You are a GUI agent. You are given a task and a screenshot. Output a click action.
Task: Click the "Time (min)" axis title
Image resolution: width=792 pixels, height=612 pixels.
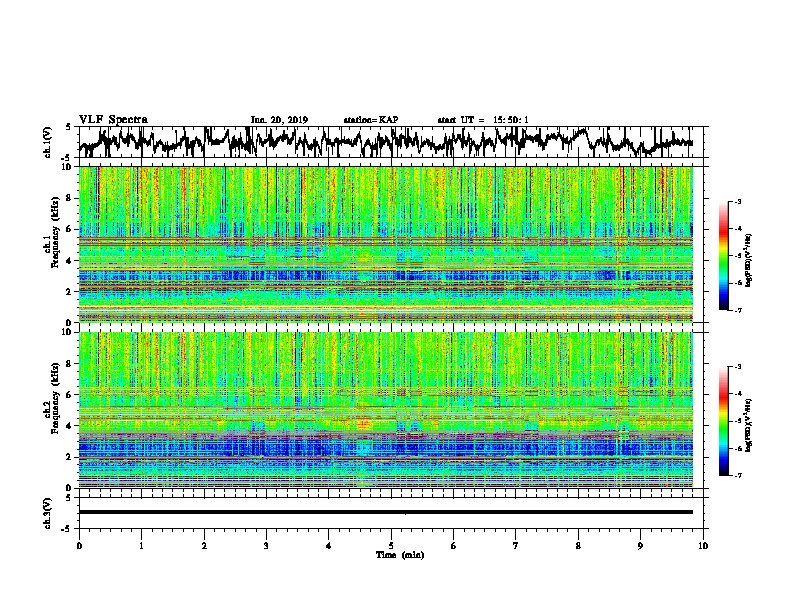(x=400, y=555)
